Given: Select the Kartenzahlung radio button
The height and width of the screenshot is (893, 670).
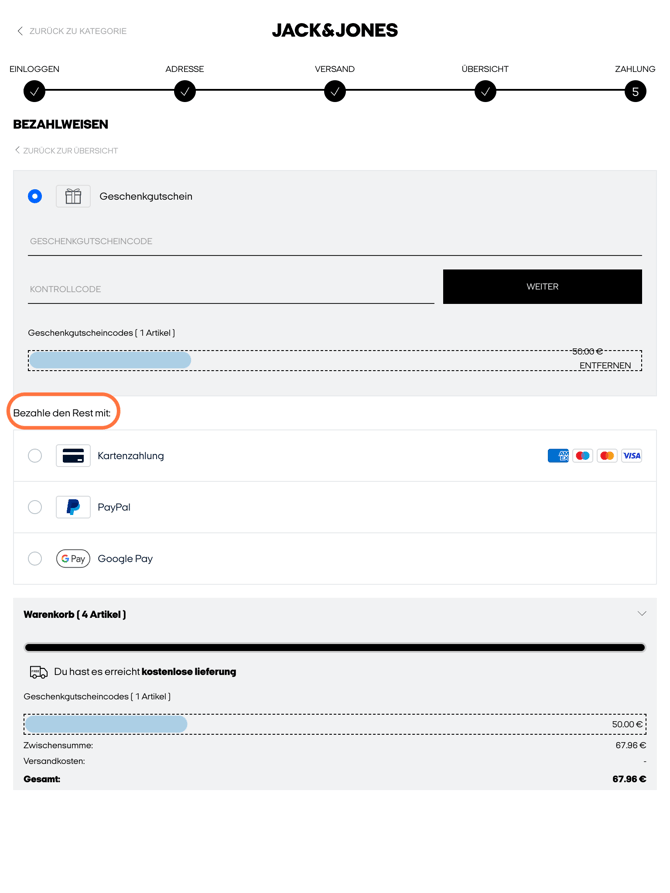Looking at the screenshot, I should [35, 456].
